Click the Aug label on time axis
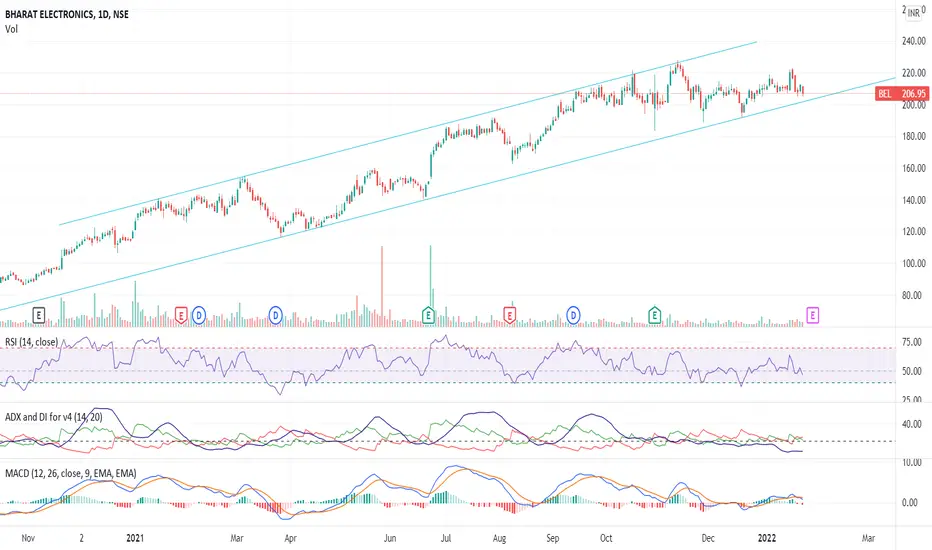932x550 pixels. click(499, 538)
